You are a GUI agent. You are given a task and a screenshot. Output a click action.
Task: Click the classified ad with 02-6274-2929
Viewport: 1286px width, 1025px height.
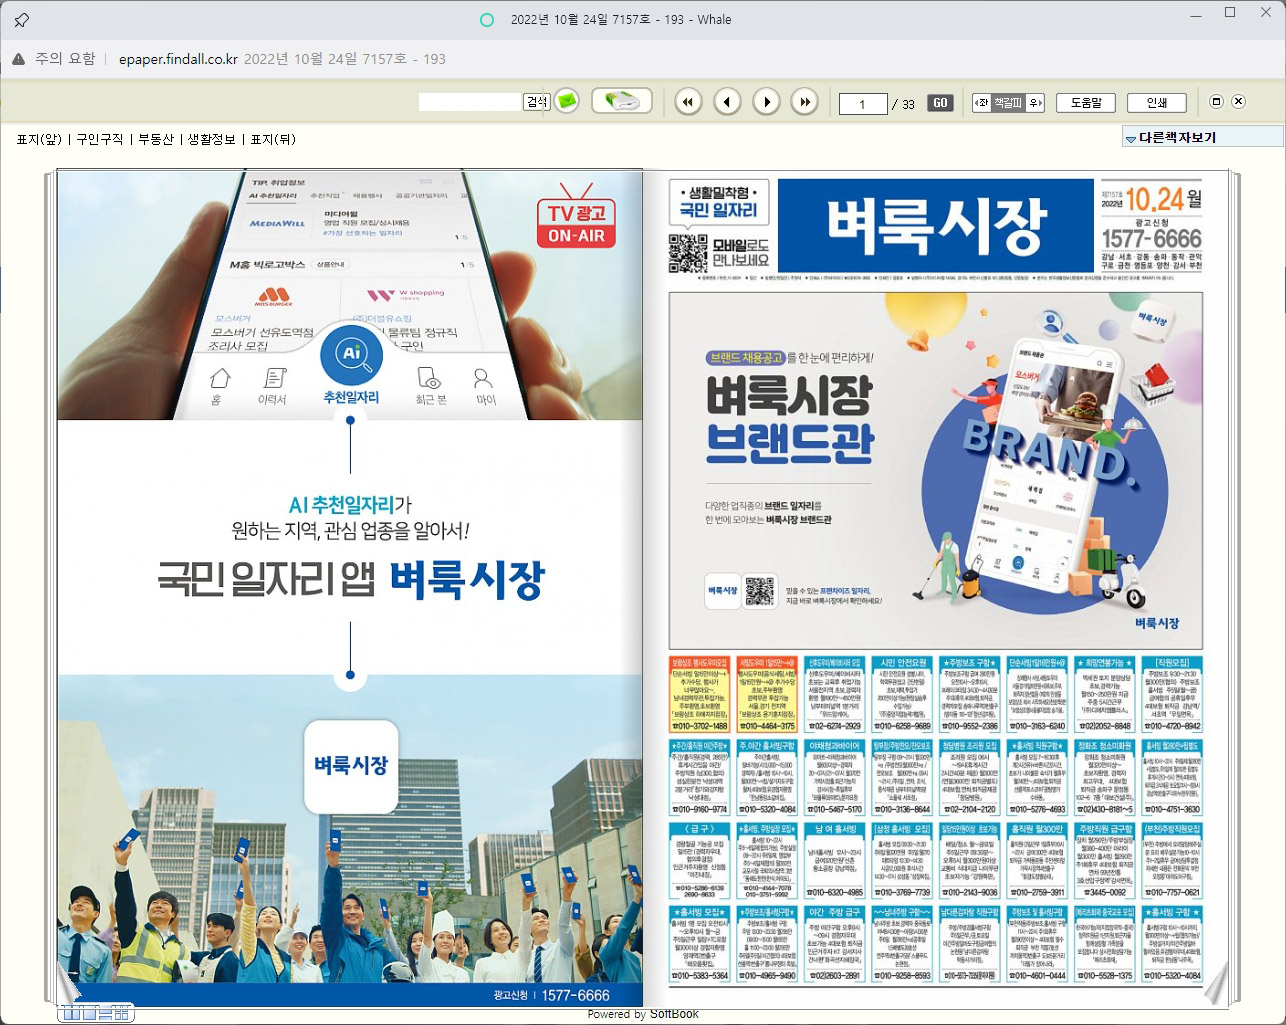coord(834,695)
